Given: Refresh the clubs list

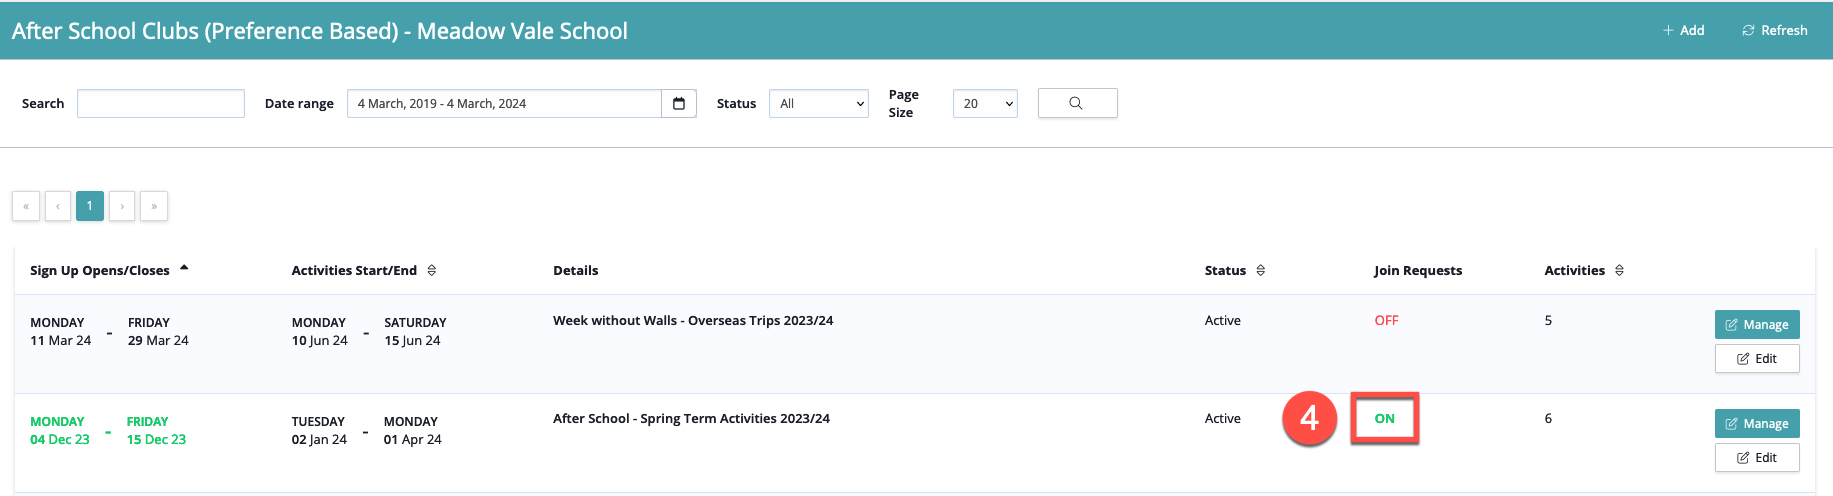Looking at the screenshot, I should point(1774,31).
